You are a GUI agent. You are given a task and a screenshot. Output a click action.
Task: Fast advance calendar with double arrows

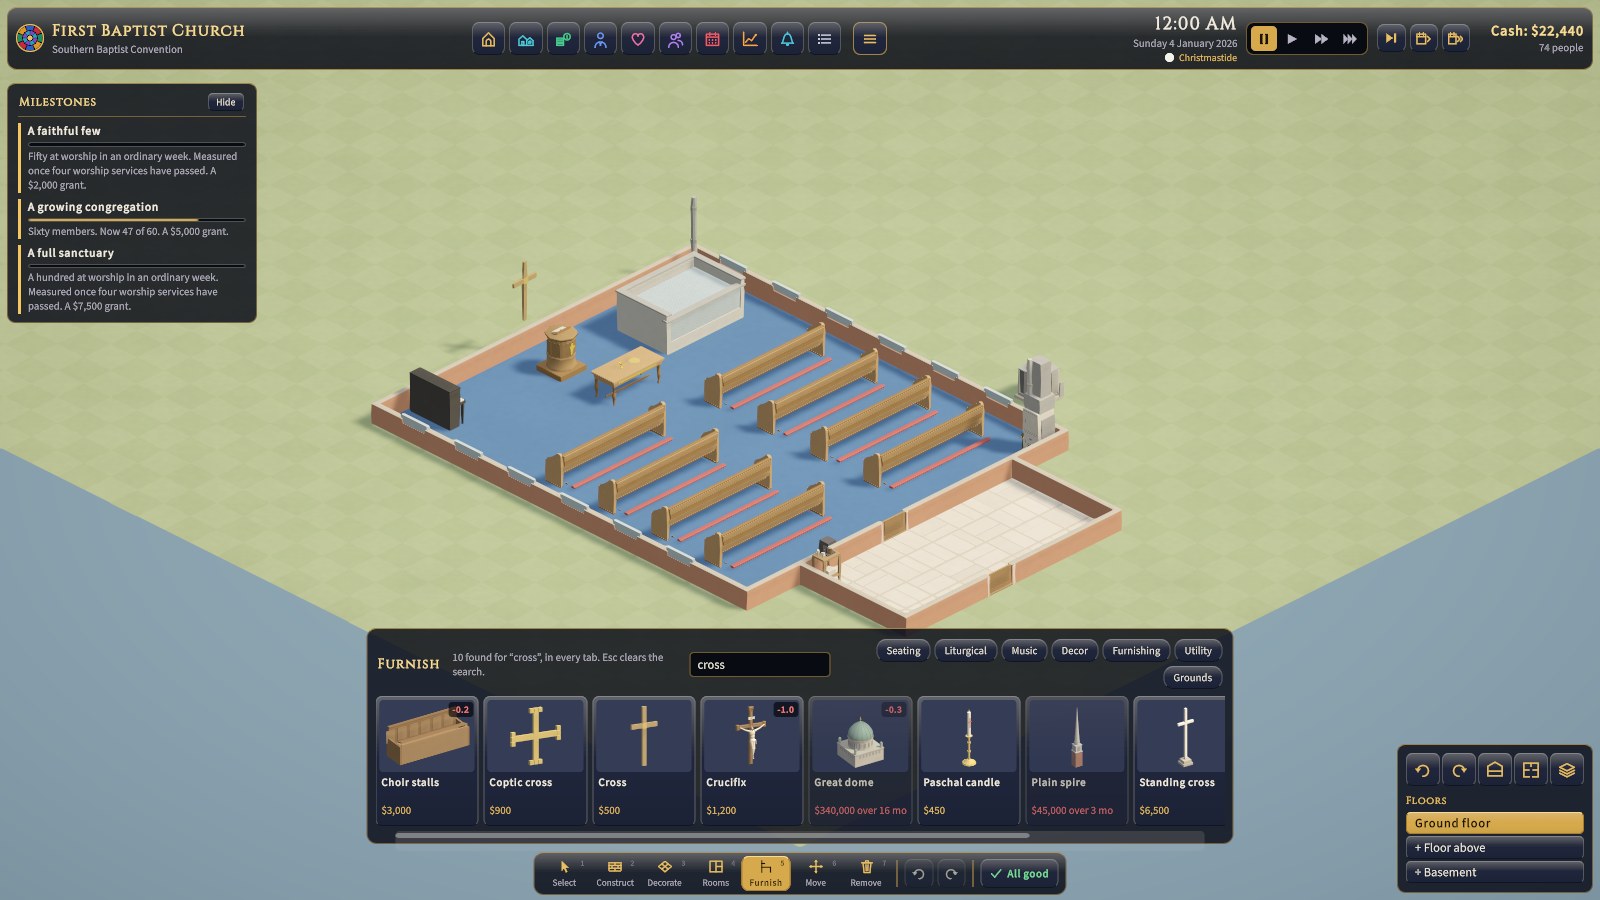click(1456, 39)
